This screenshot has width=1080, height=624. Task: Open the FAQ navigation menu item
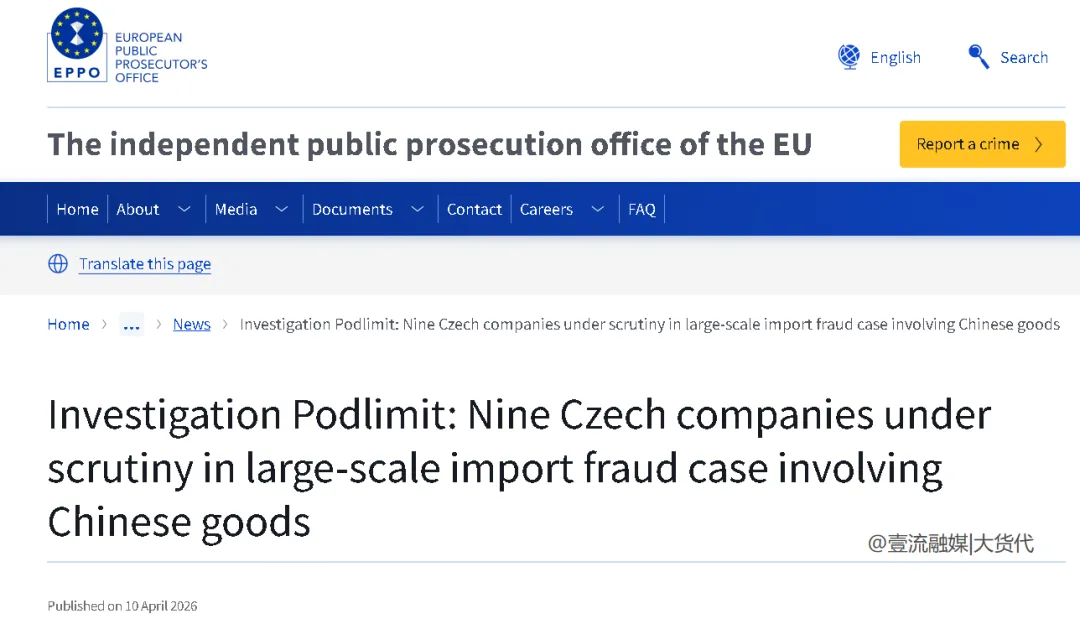pyautogui.click(x=642, y=209)
